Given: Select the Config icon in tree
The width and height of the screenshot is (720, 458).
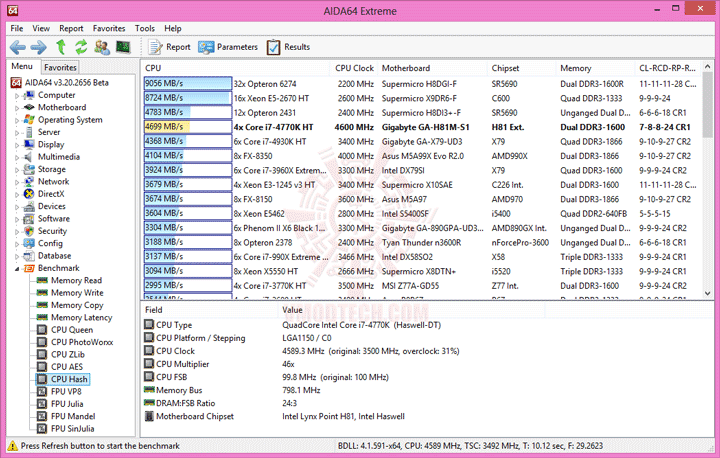Looking at the screenshot, I should coord(29,243).
